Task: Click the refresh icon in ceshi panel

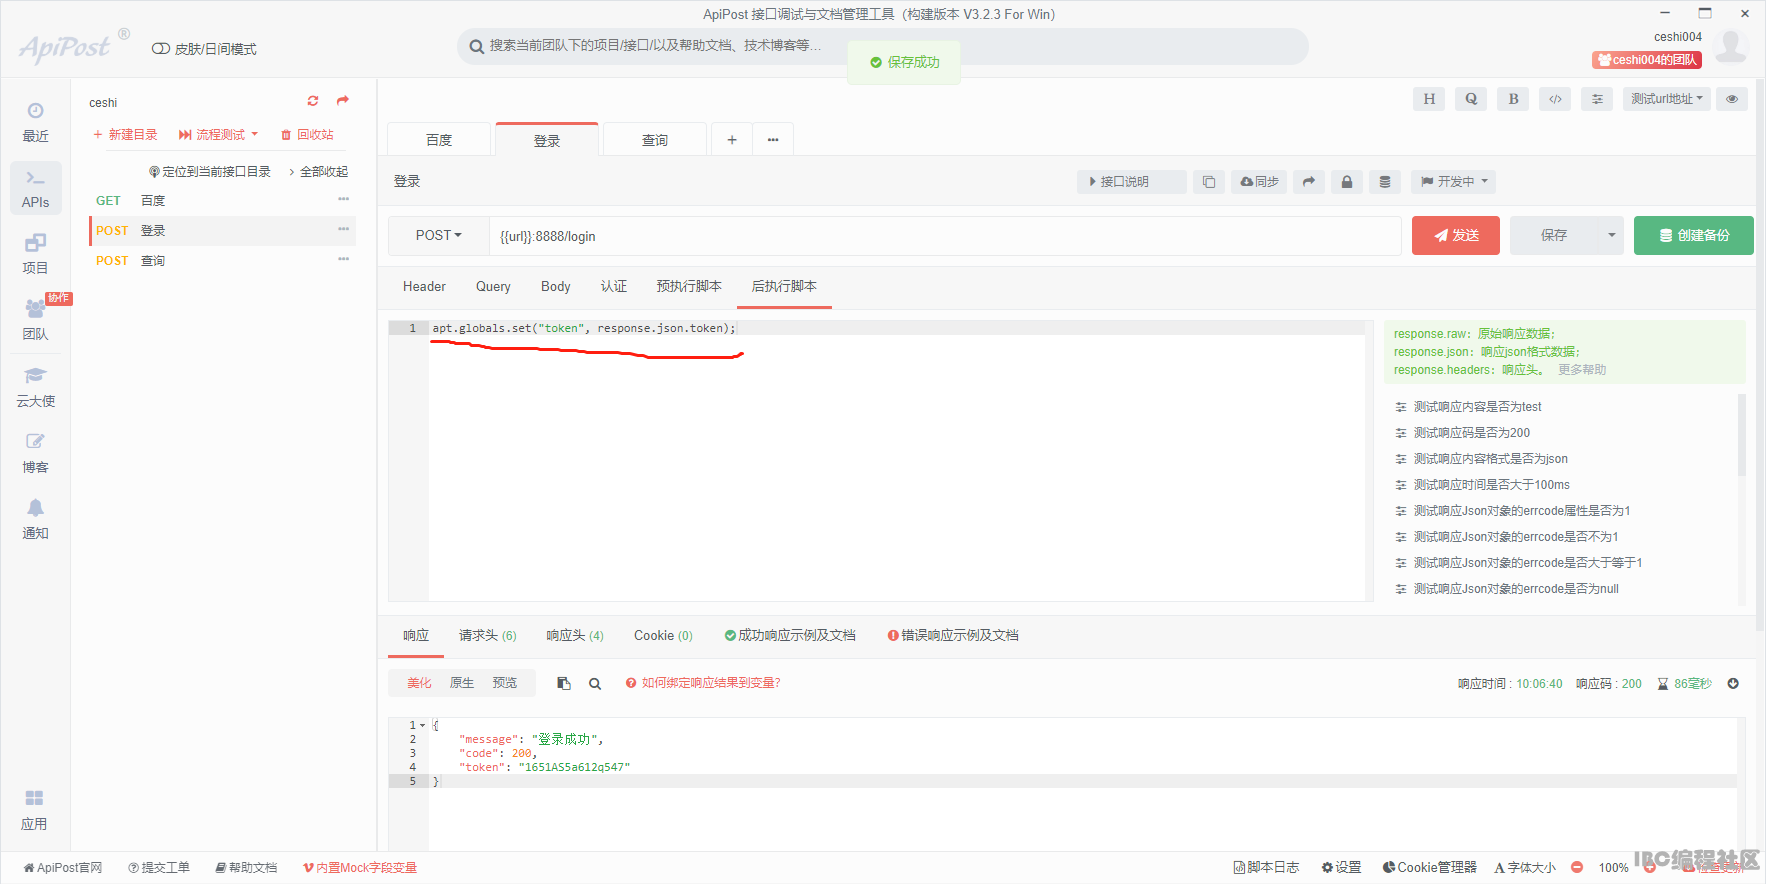Action: point(313,101)
